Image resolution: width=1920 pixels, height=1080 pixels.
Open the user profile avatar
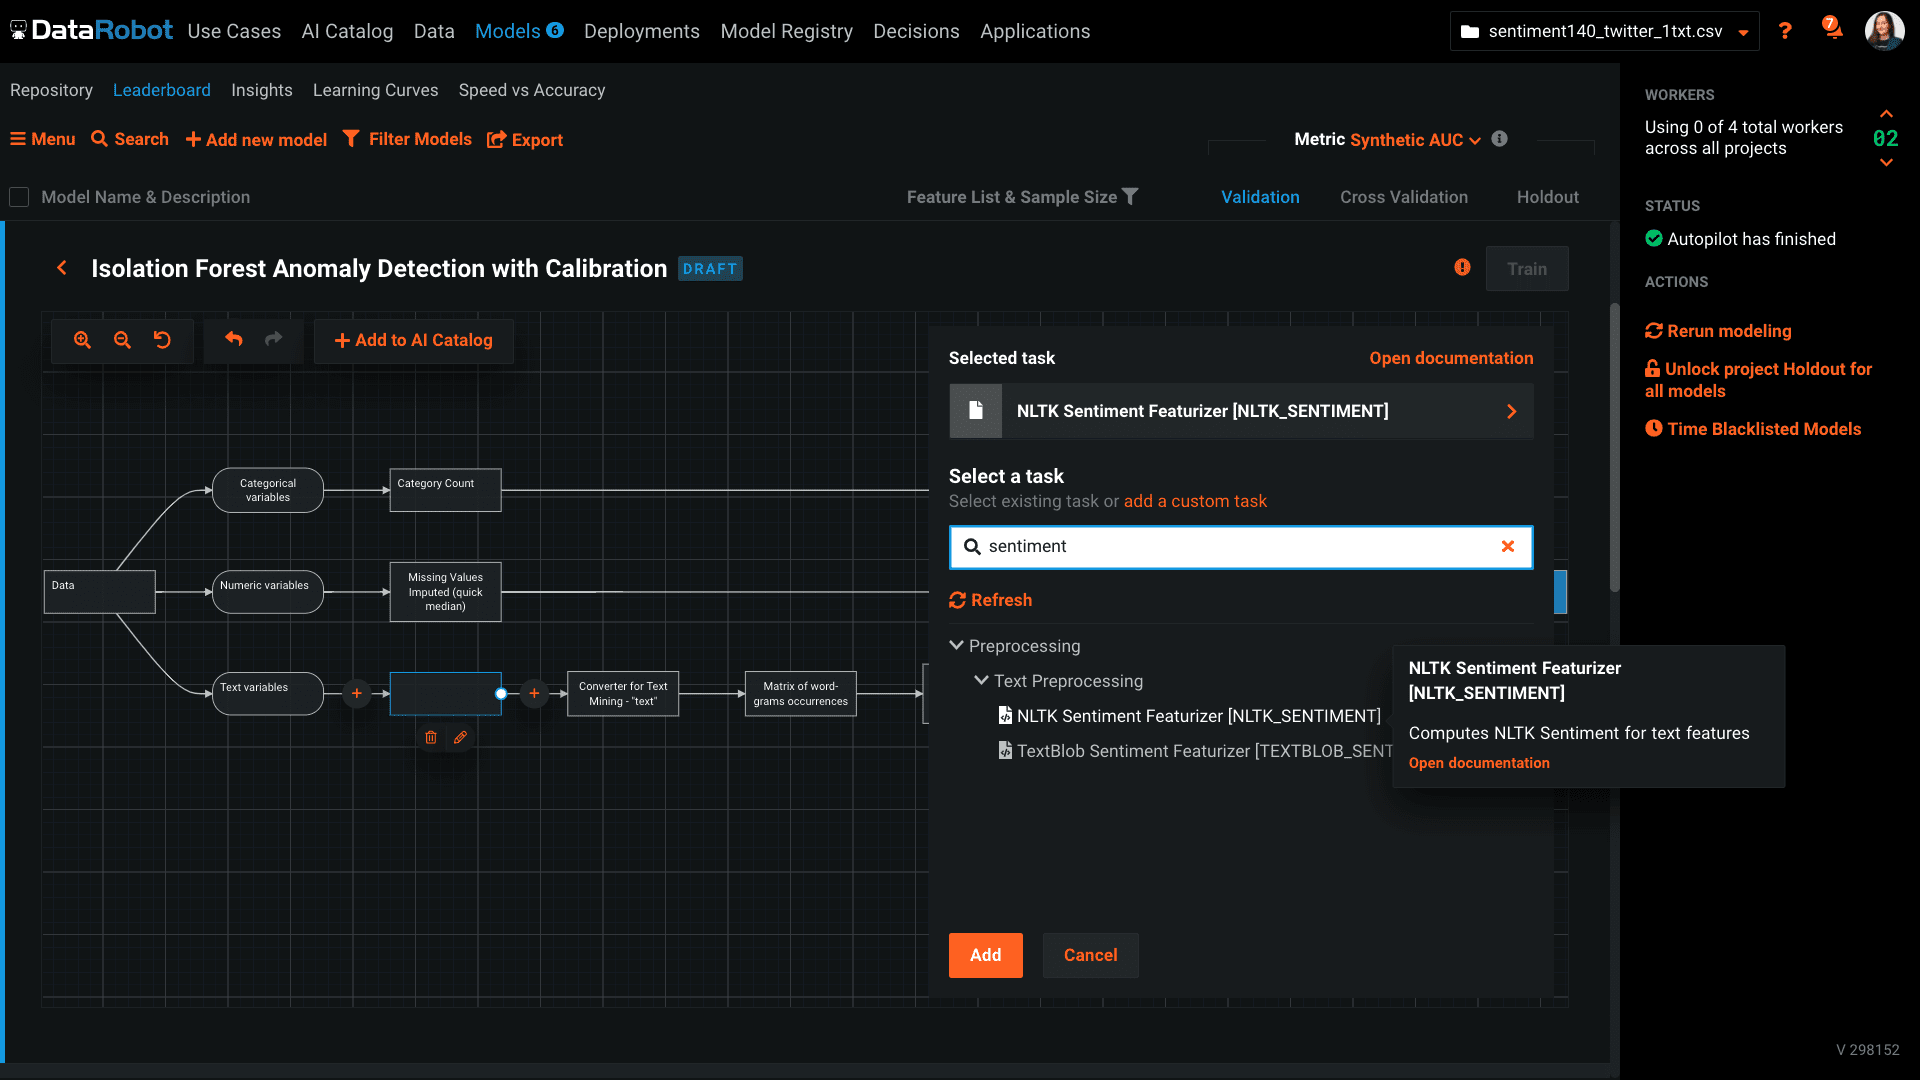coord(1884,31)
